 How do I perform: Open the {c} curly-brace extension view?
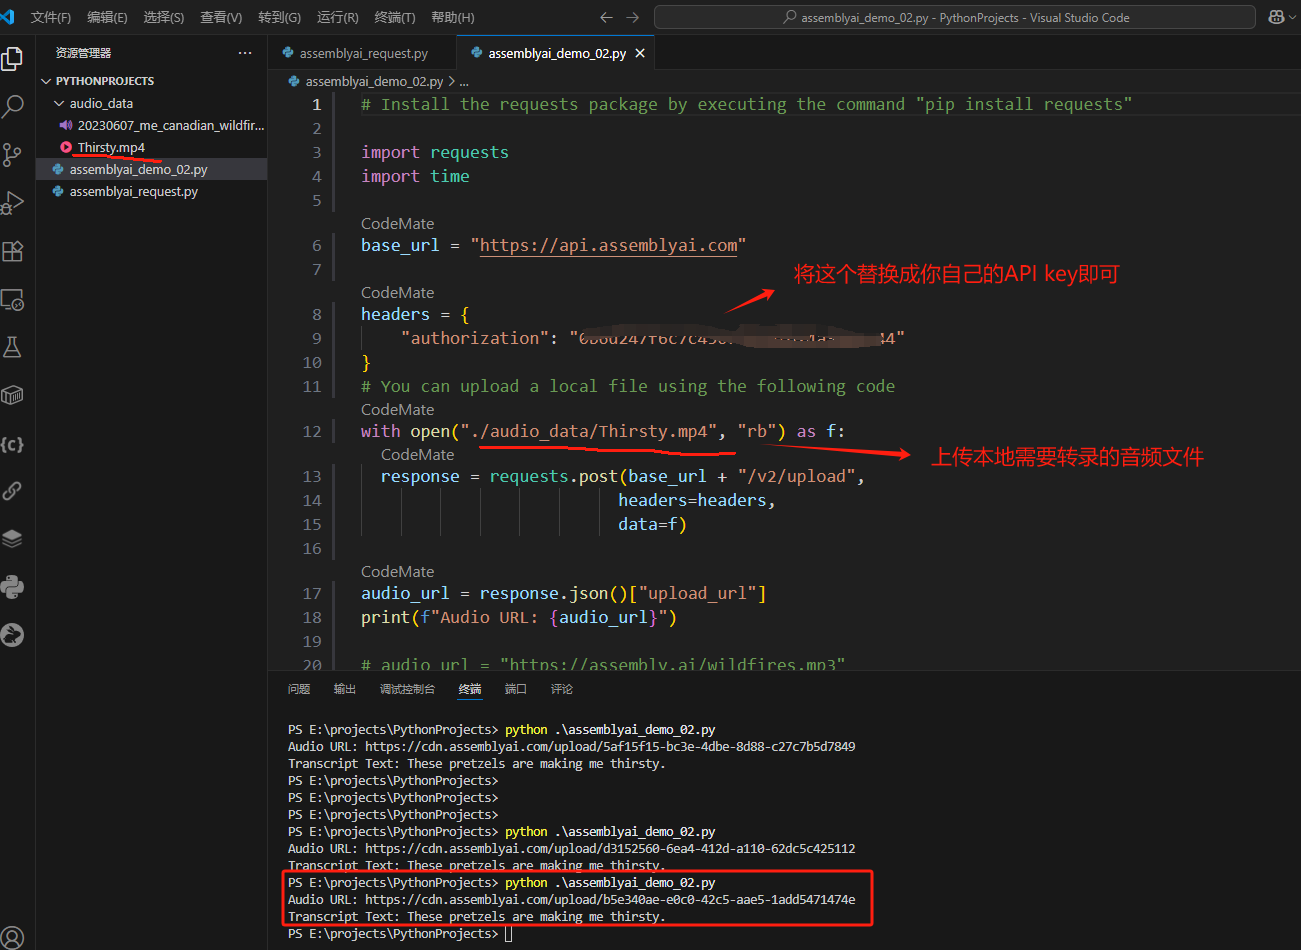coord(13,443)
